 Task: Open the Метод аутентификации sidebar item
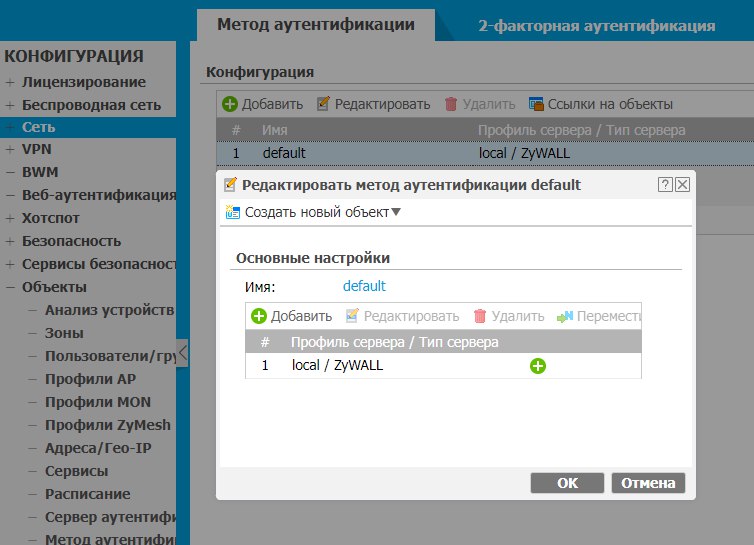pyautogui.click(x=111, y=539)
